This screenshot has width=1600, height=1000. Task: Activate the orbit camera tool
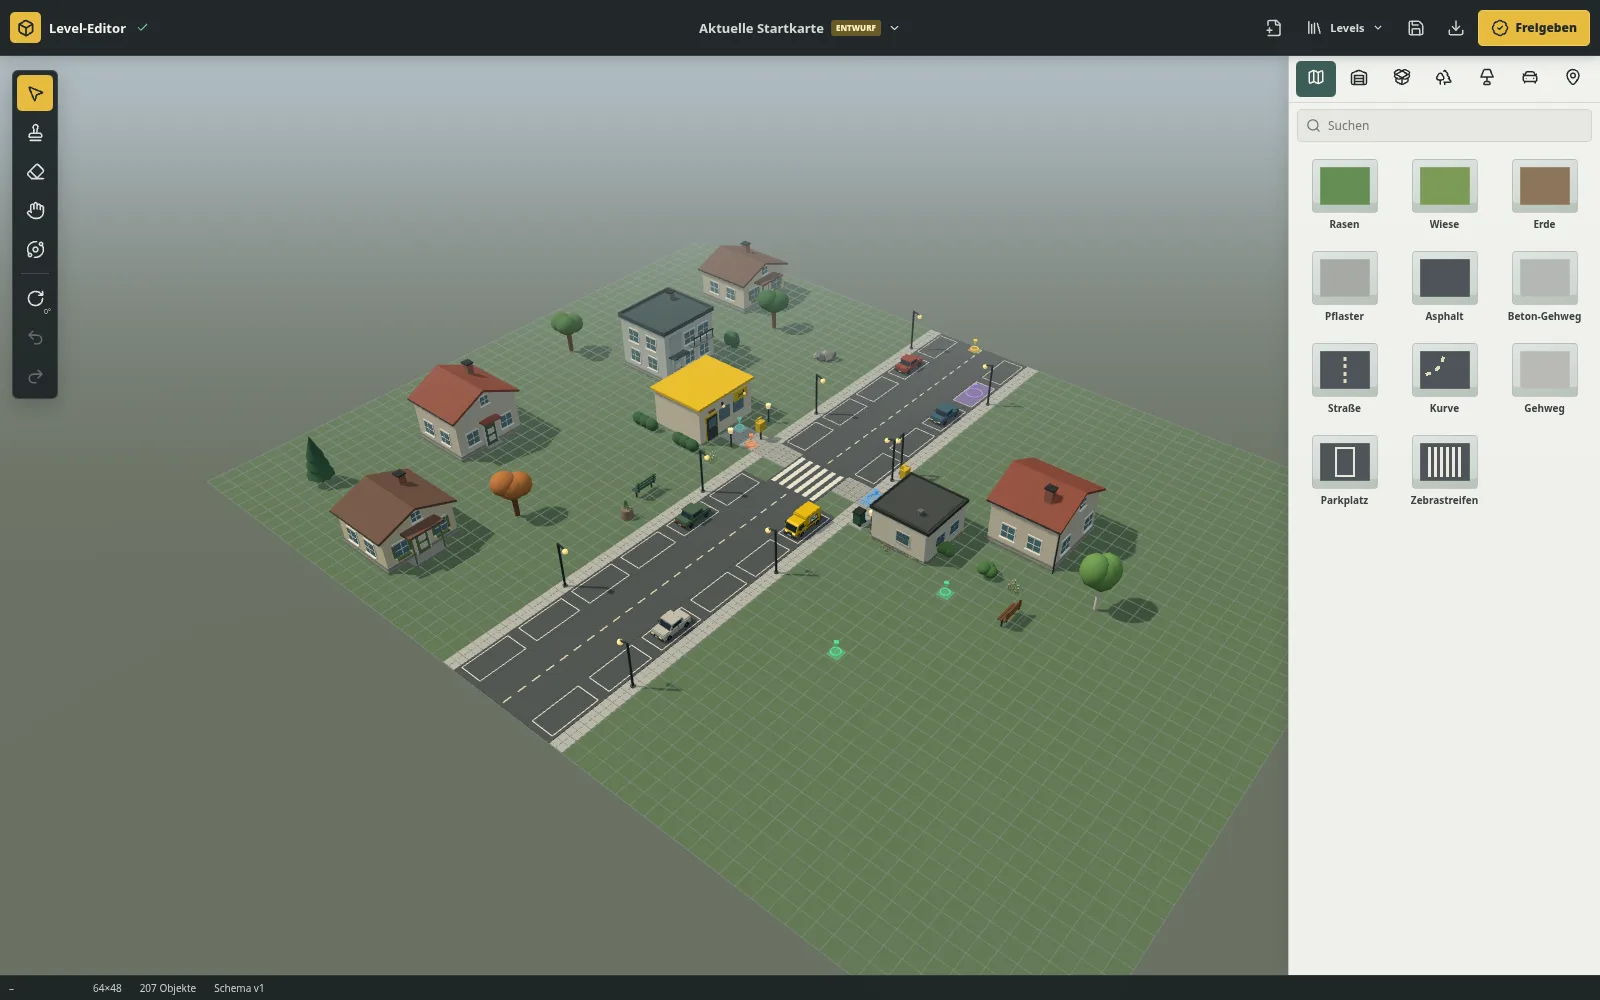[35, 249]
